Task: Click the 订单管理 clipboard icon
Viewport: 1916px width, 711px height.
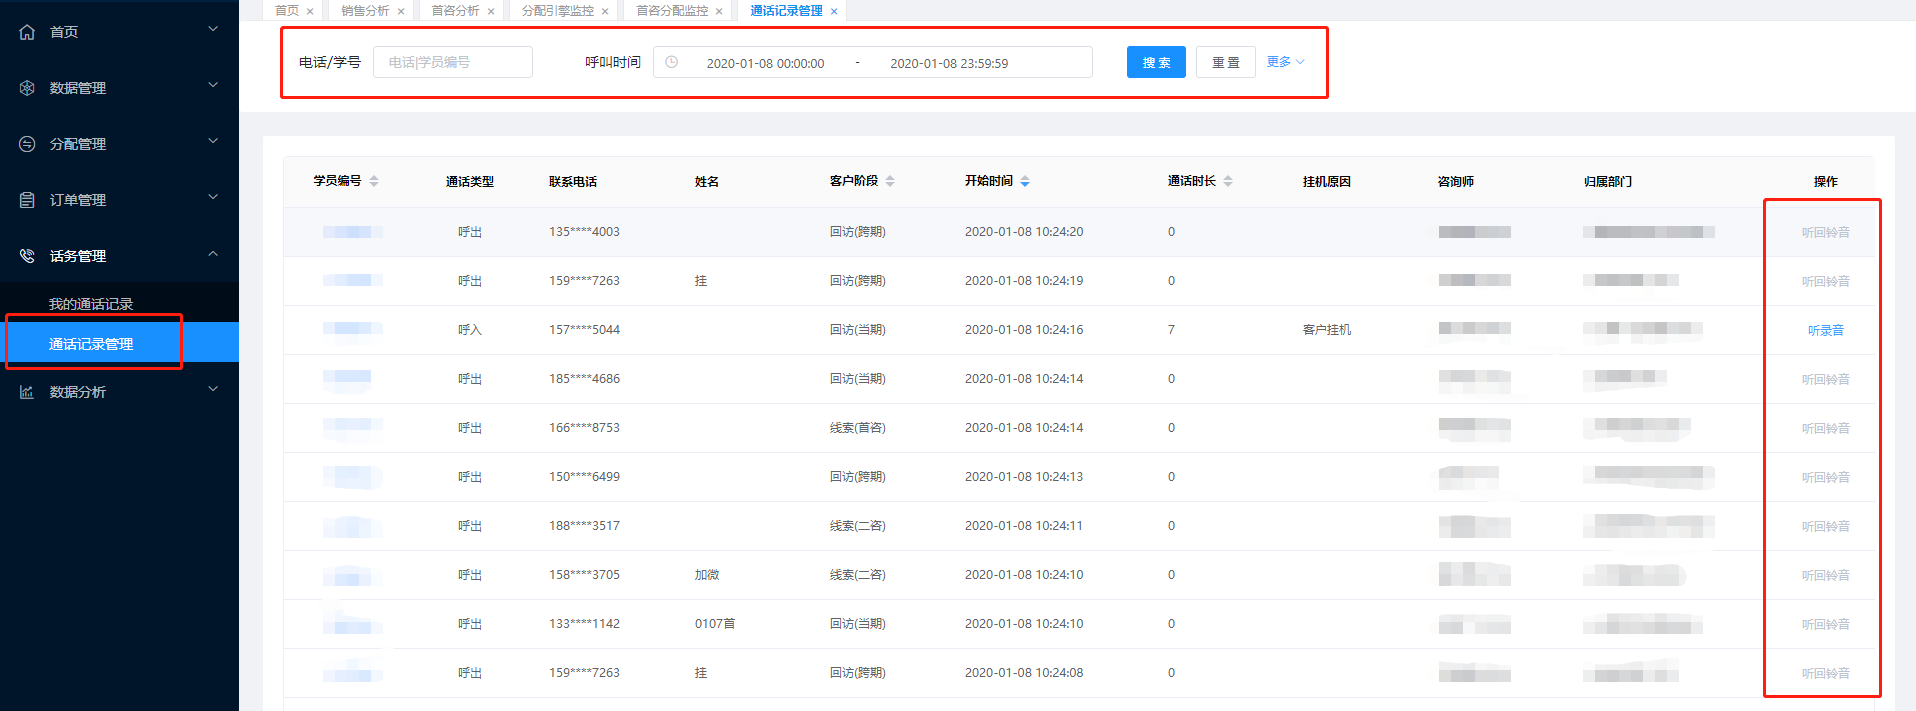Action: [27, 200]
